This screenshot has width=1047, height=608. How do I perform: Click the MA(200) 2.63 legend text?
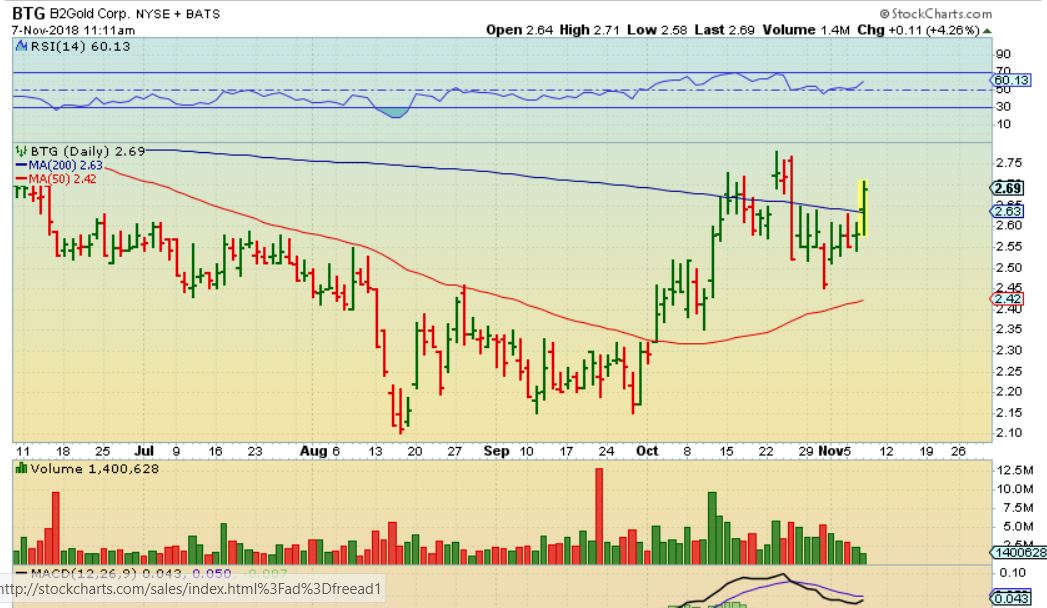[x=65, y=166]
